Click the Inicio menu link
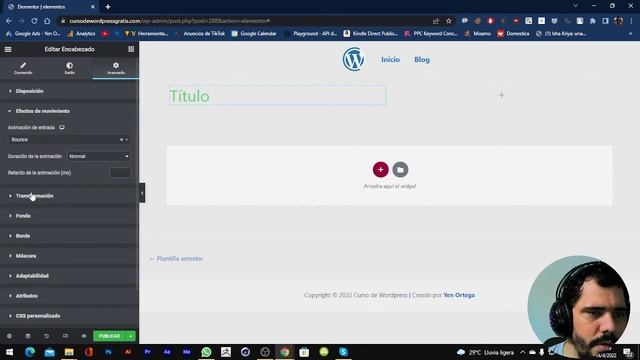 click(x=391, y=60)
